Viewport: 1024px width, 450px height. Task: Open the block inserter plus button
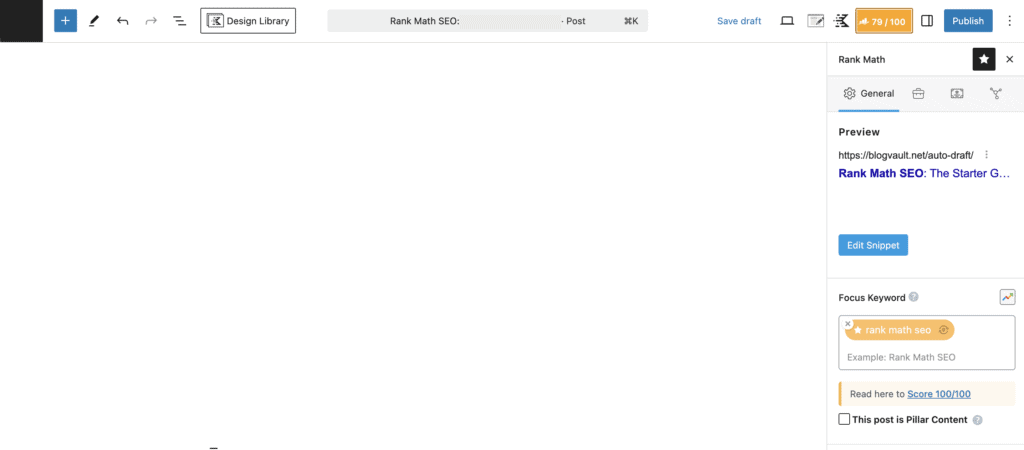coord(65,21)
